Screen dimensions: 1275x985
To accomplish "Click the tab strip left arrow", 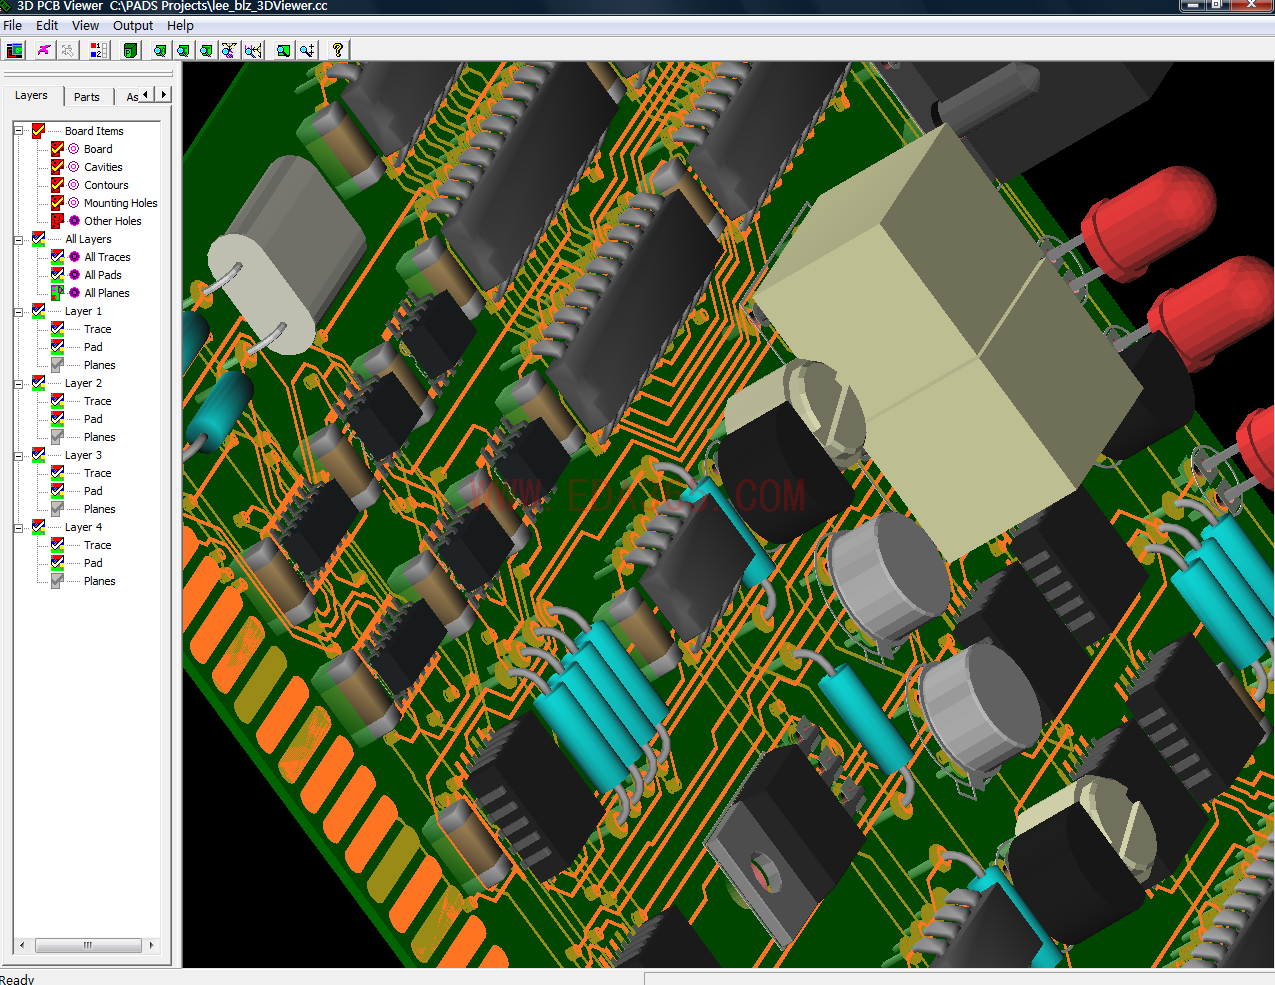I will 146,94.
